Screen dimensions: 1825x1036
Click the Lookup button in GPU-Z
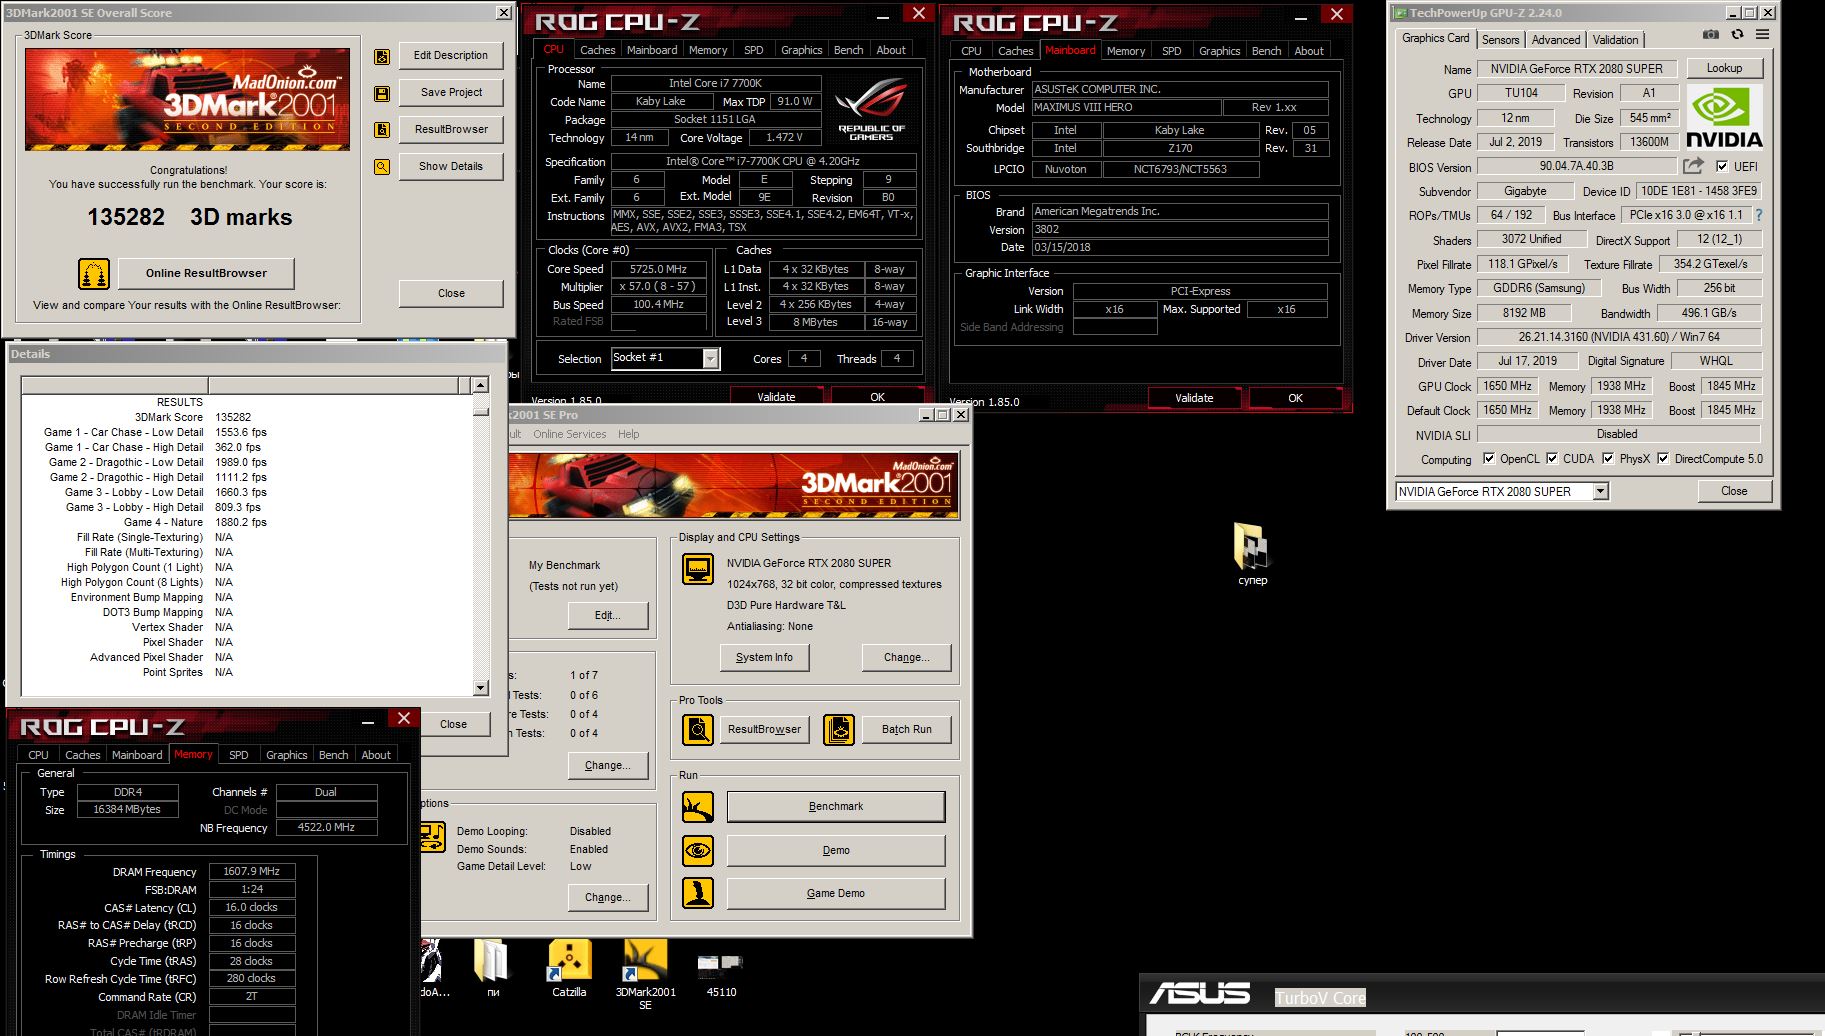coord(1724,68)
